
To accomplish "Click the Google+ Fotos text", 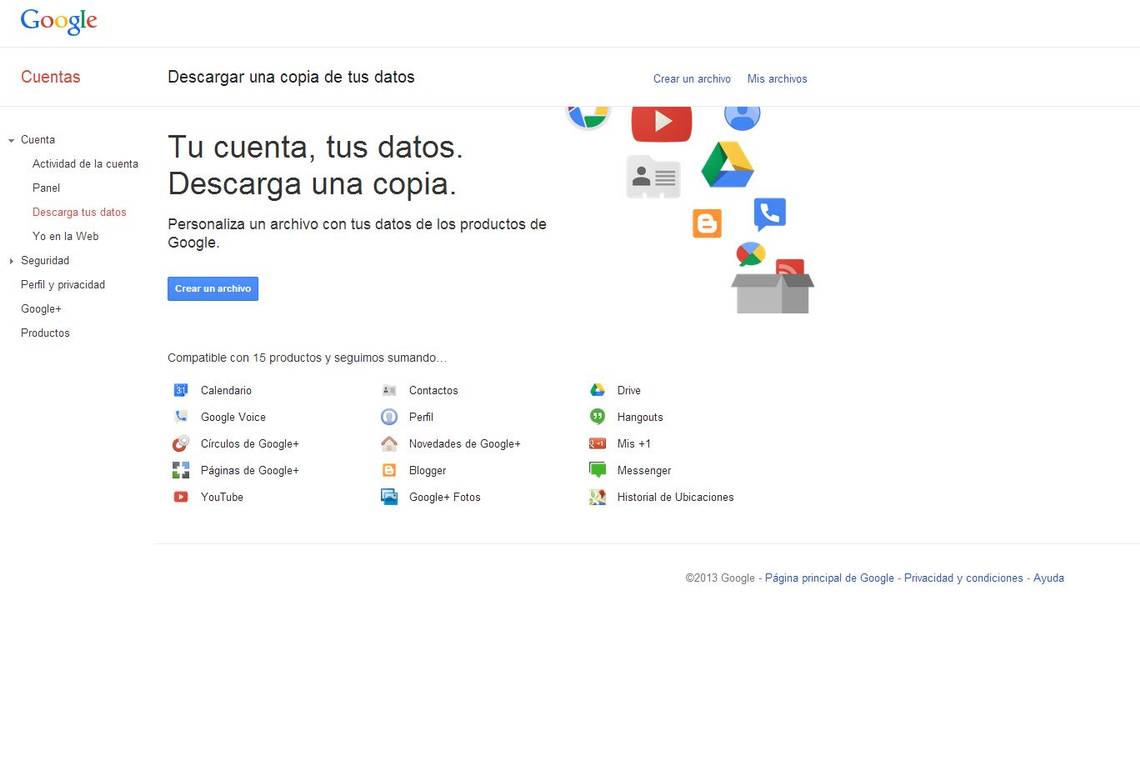I will pos(445,497).
